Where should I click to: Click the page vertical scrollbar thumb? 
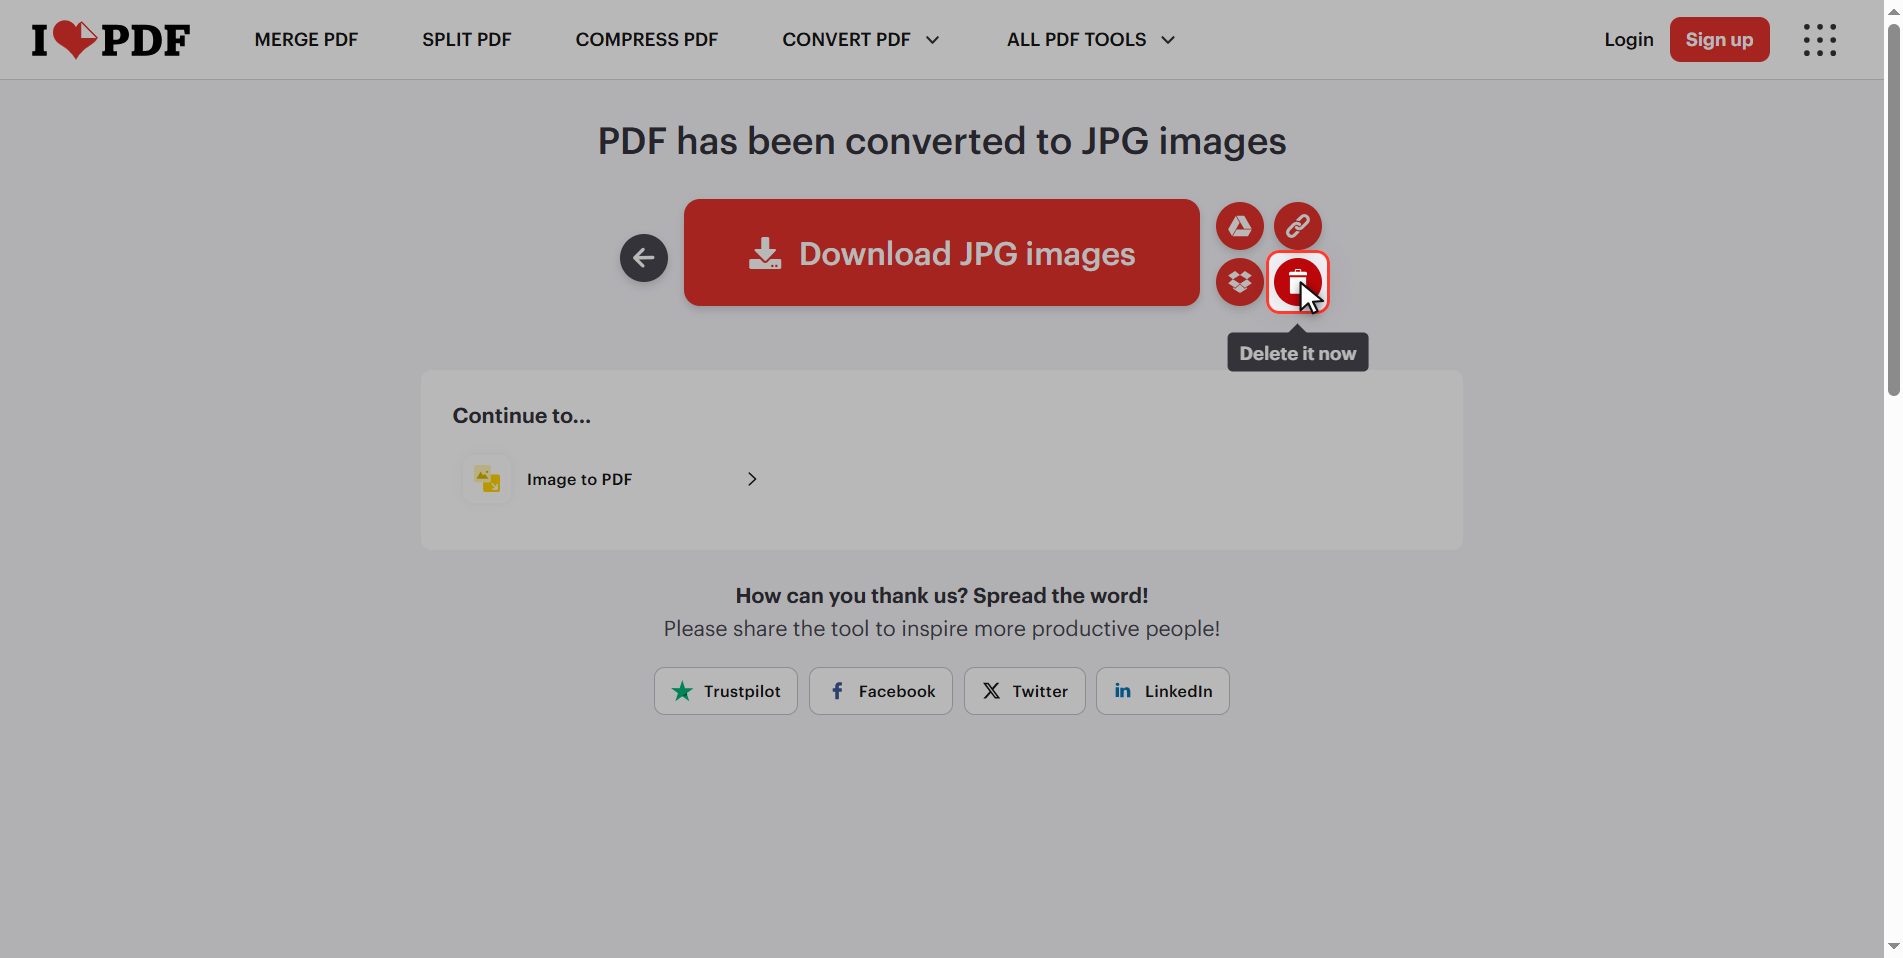tap(1893, 210)
